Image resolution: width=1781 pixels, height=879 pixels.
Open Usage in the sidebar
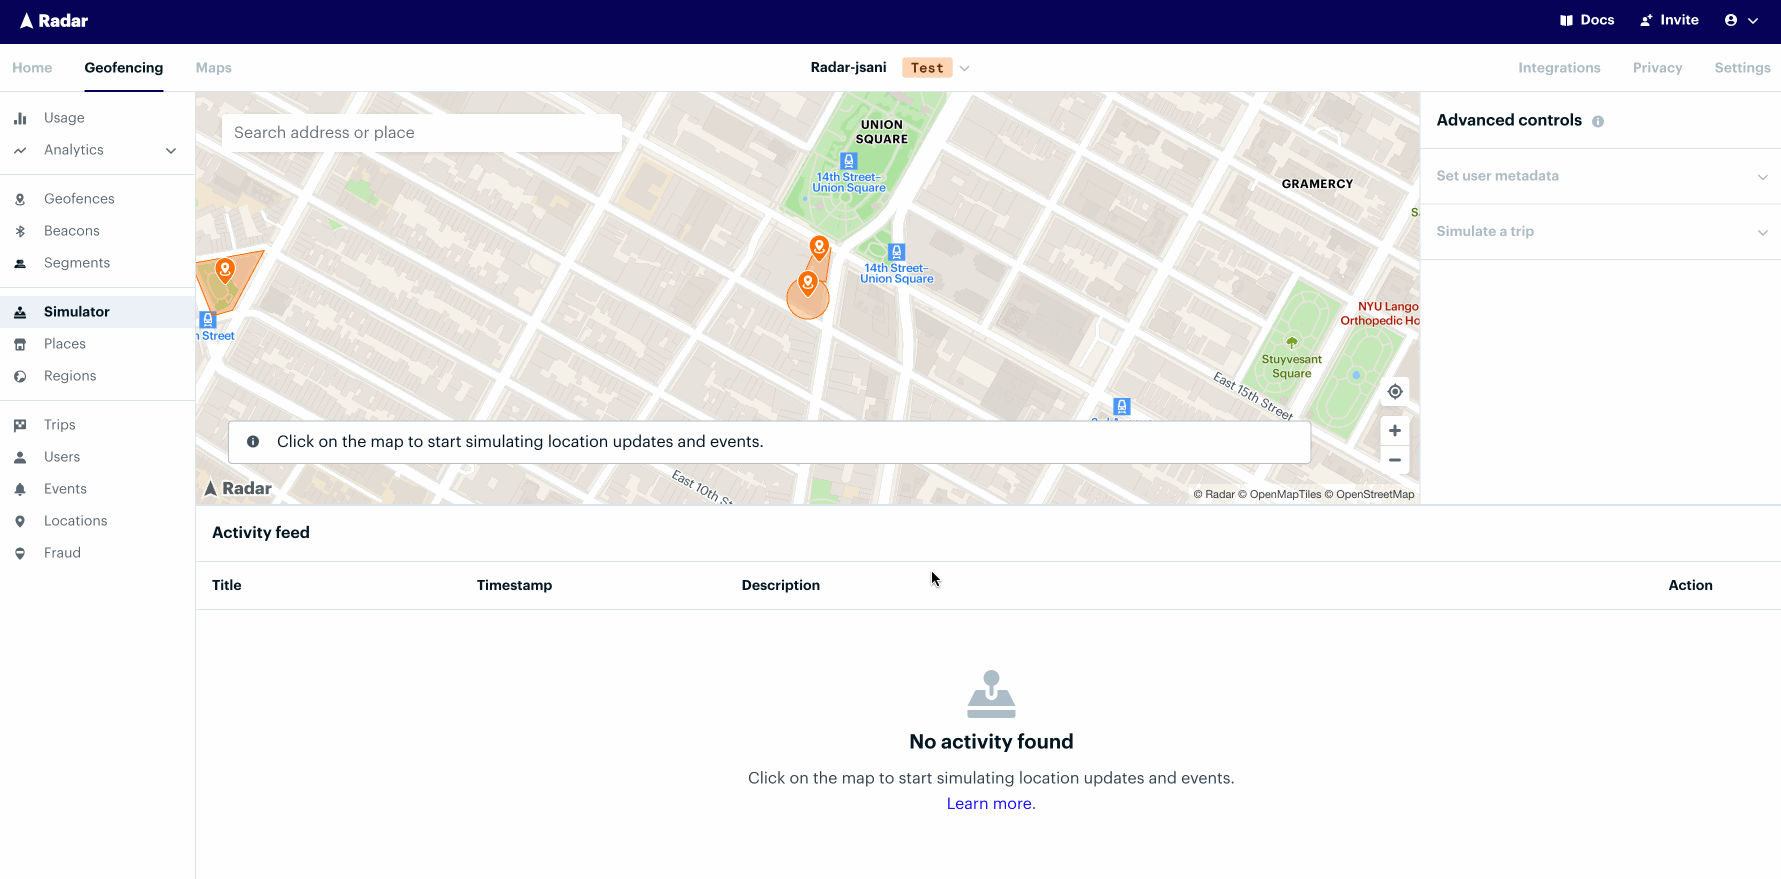click(x=64, y=118)
